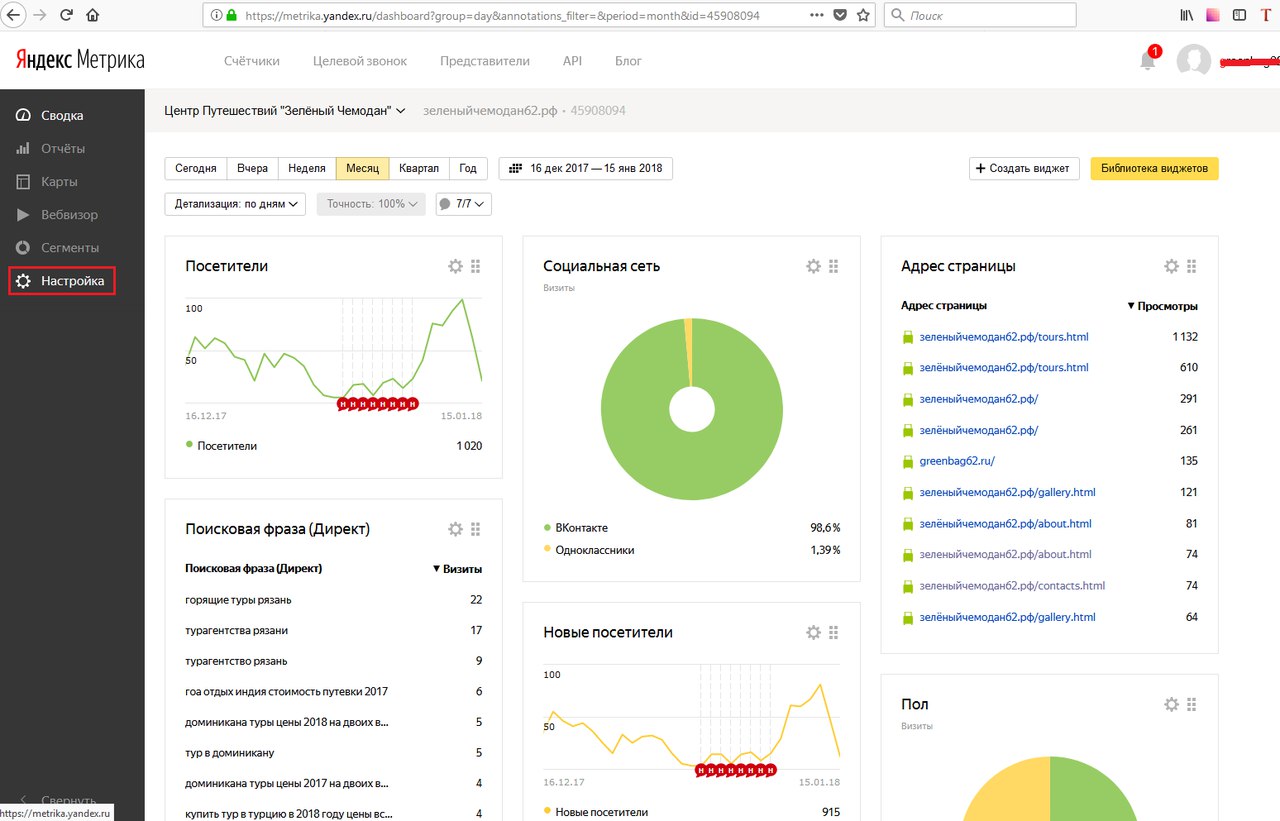Open Детализация: по дням dropdown
Screen dimensions: 1280x821
tap(237, 204)
